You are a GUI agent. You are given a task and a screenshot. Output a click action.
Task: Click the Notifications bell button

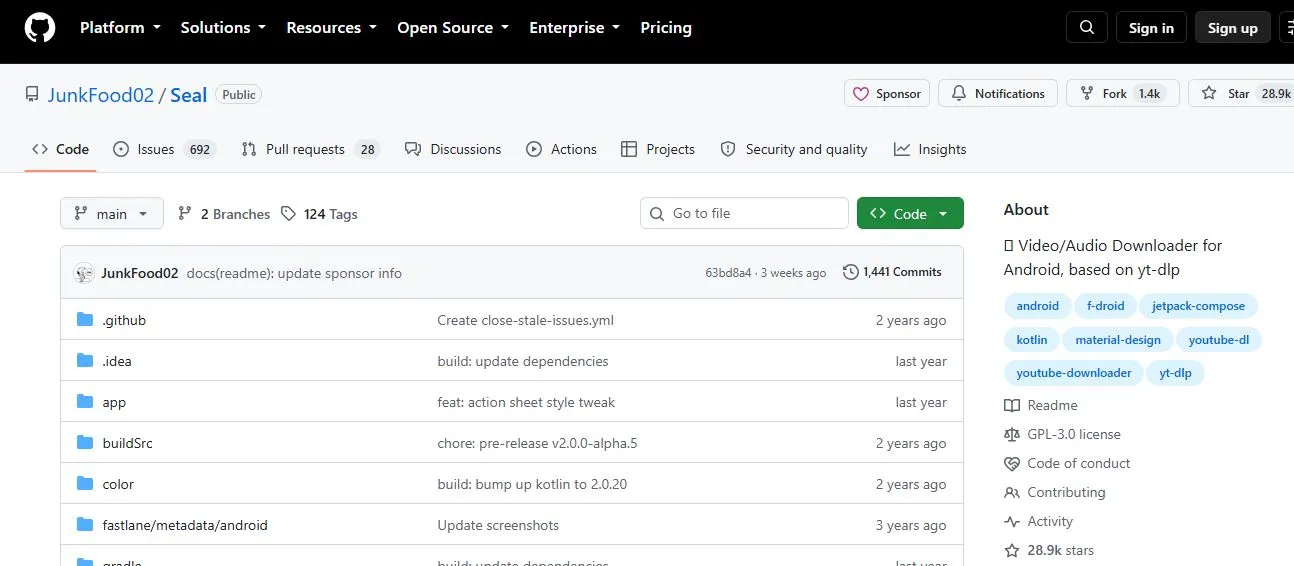tap(998, 94)
